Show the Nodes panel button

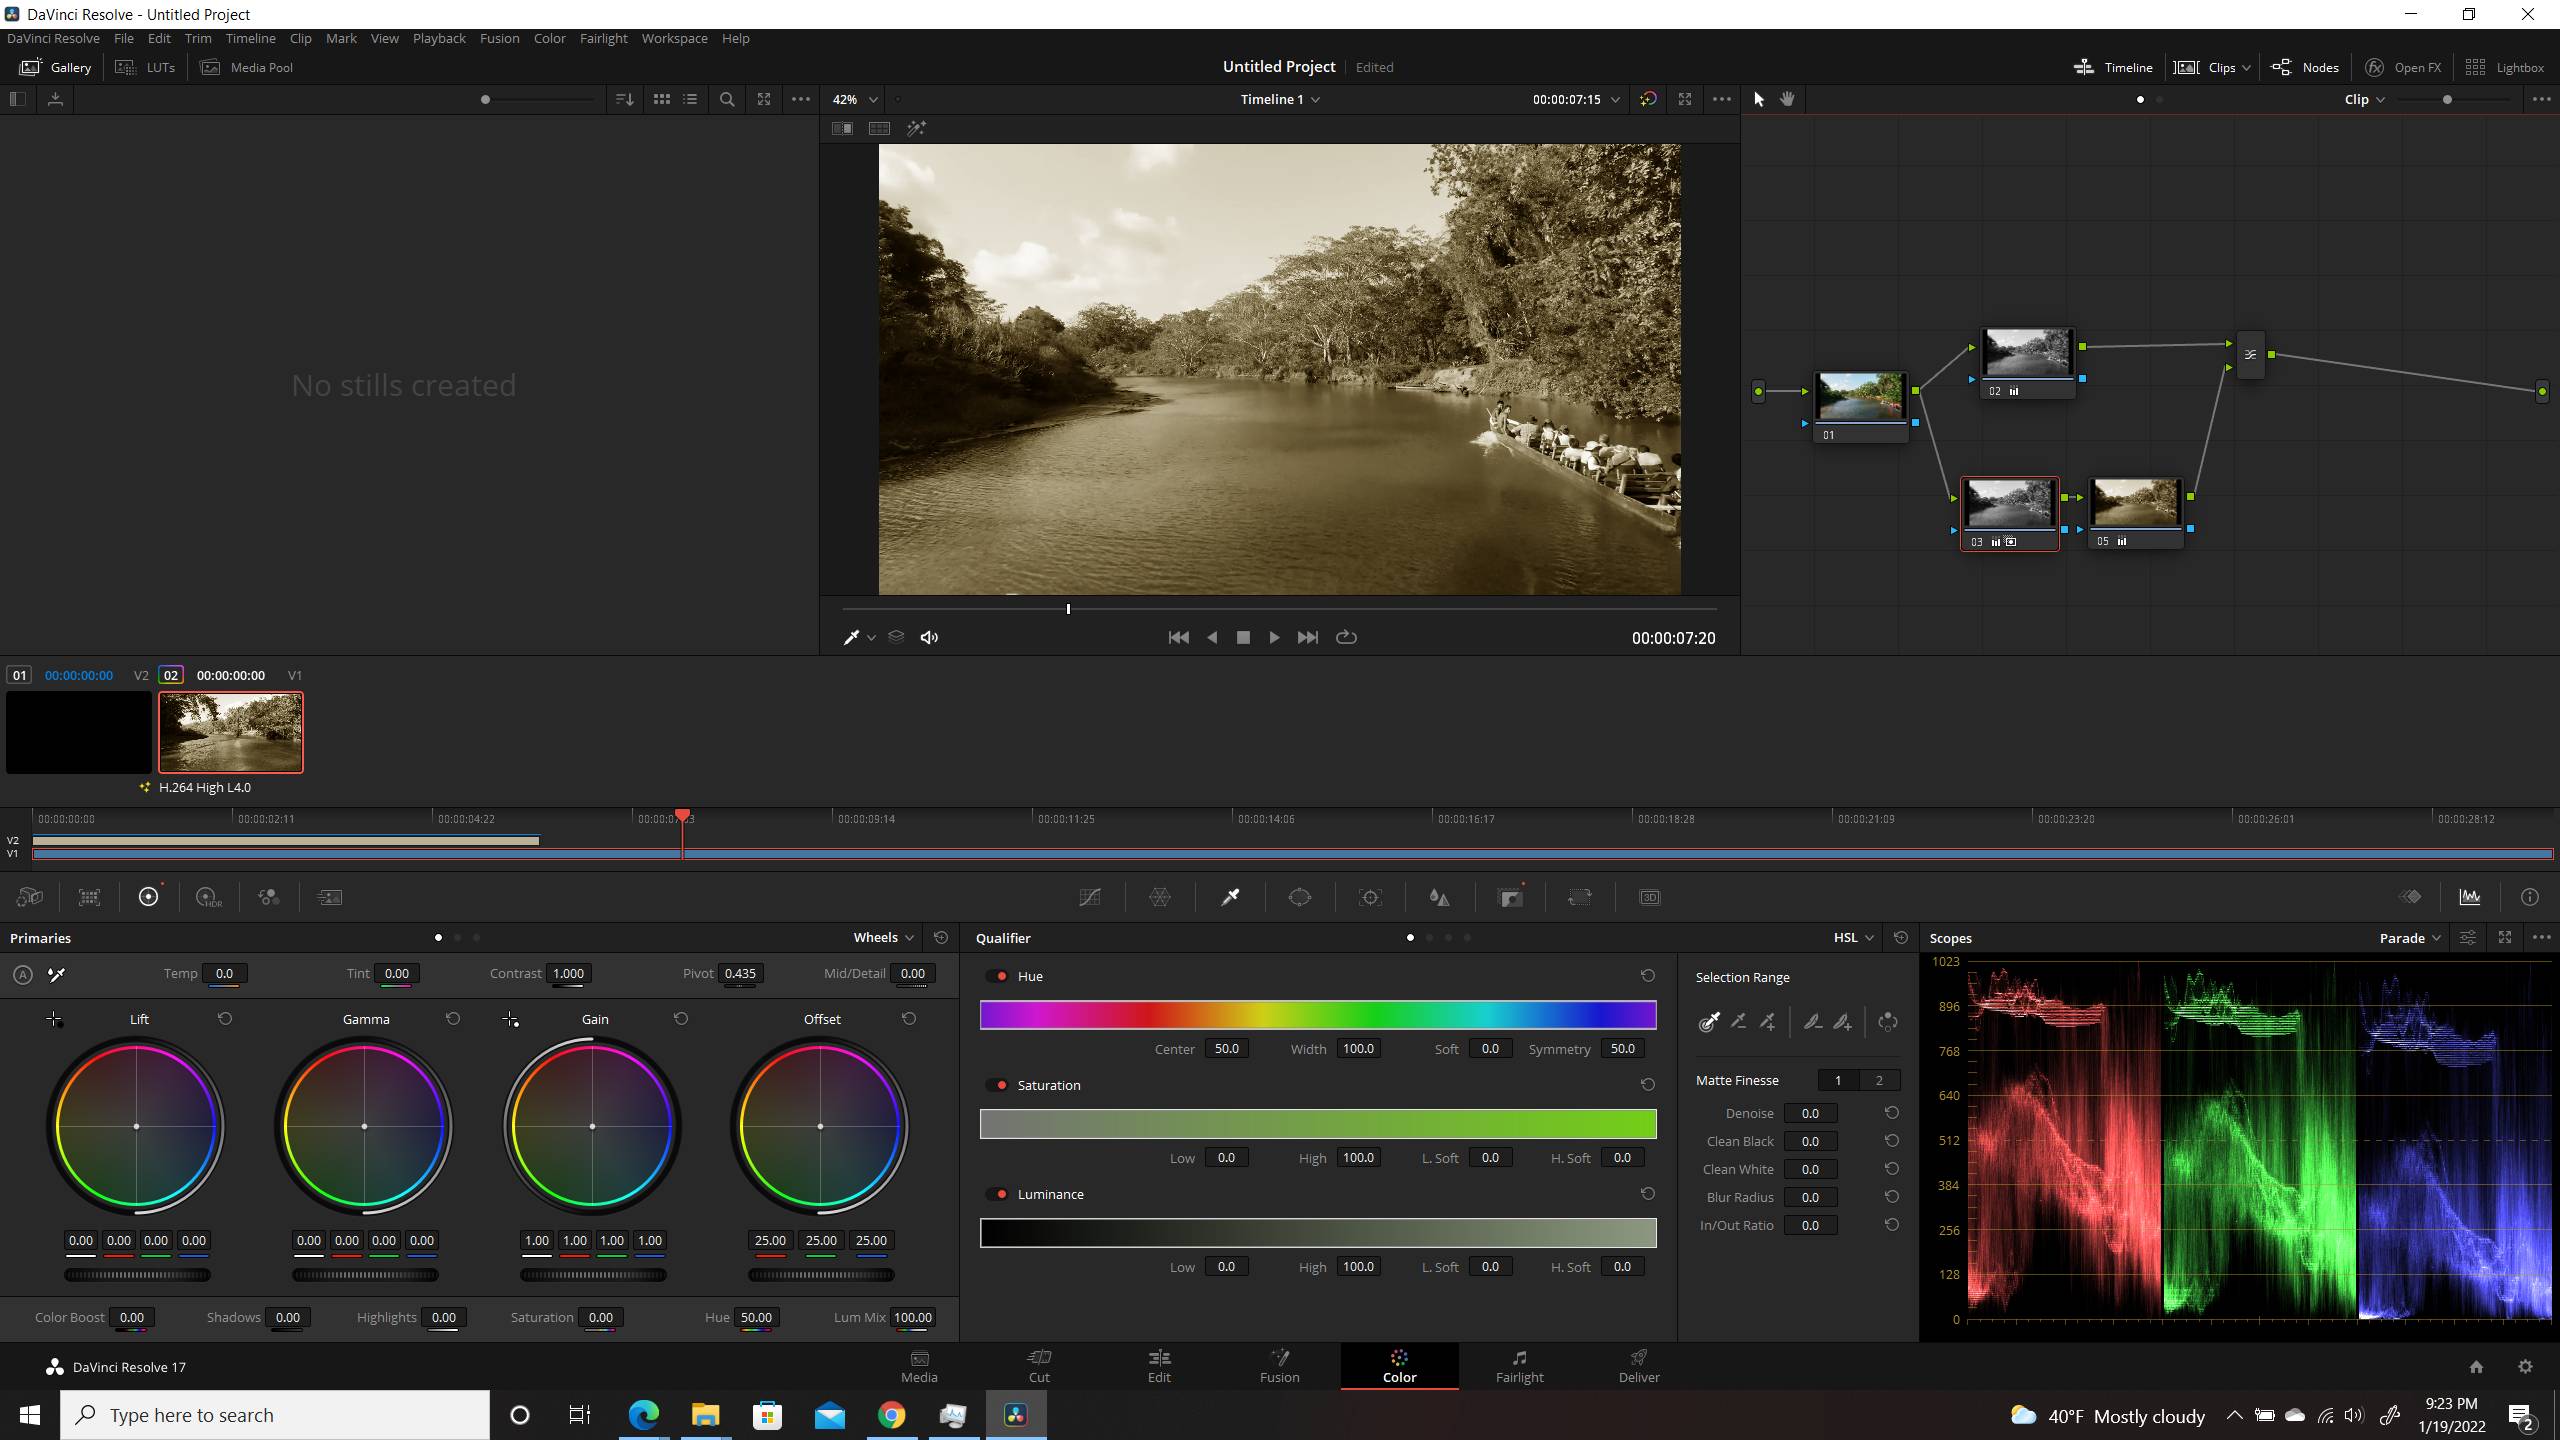coord(2304,67)
